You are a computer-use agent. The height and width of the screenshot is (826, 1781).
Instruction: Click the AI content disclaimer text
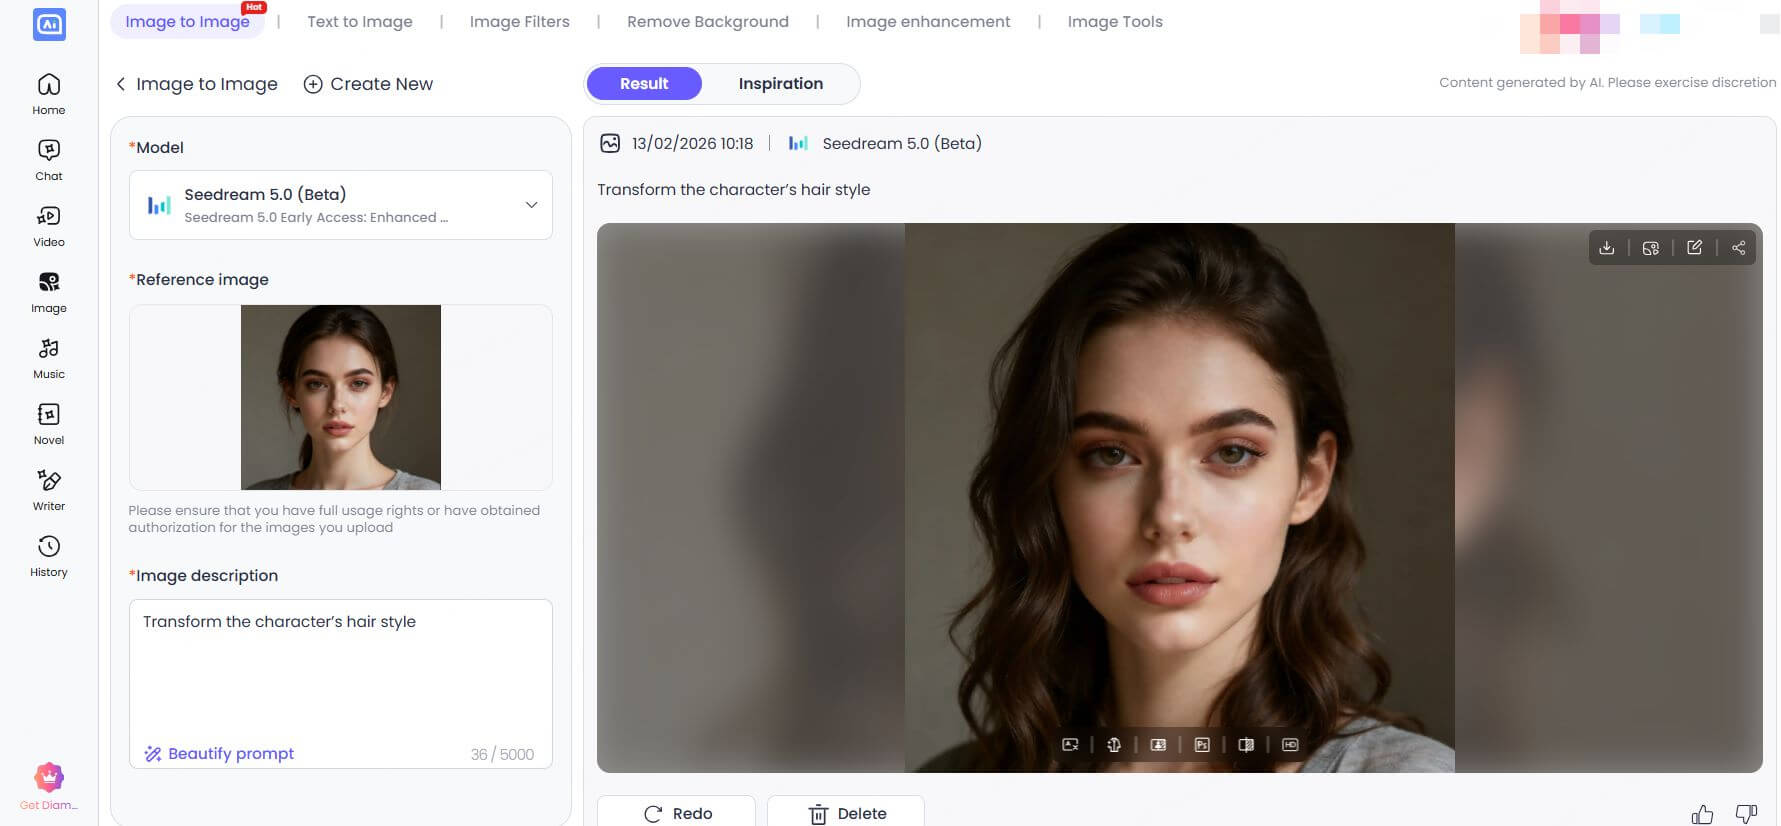click(x=1608, y=83)
